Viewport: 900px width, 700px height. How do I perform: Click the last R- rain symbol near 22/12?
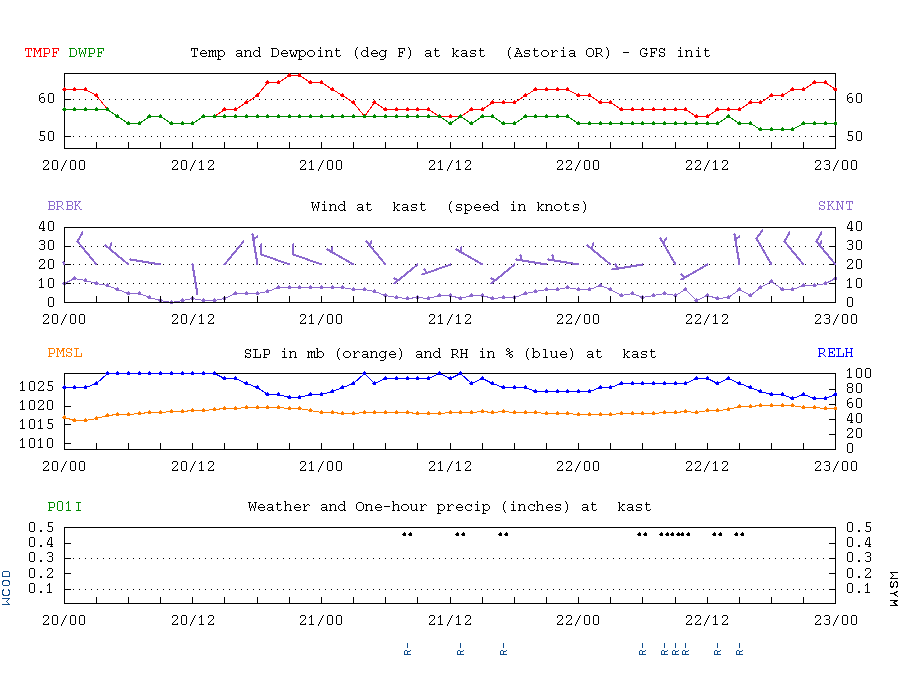(x=739, y=649)
